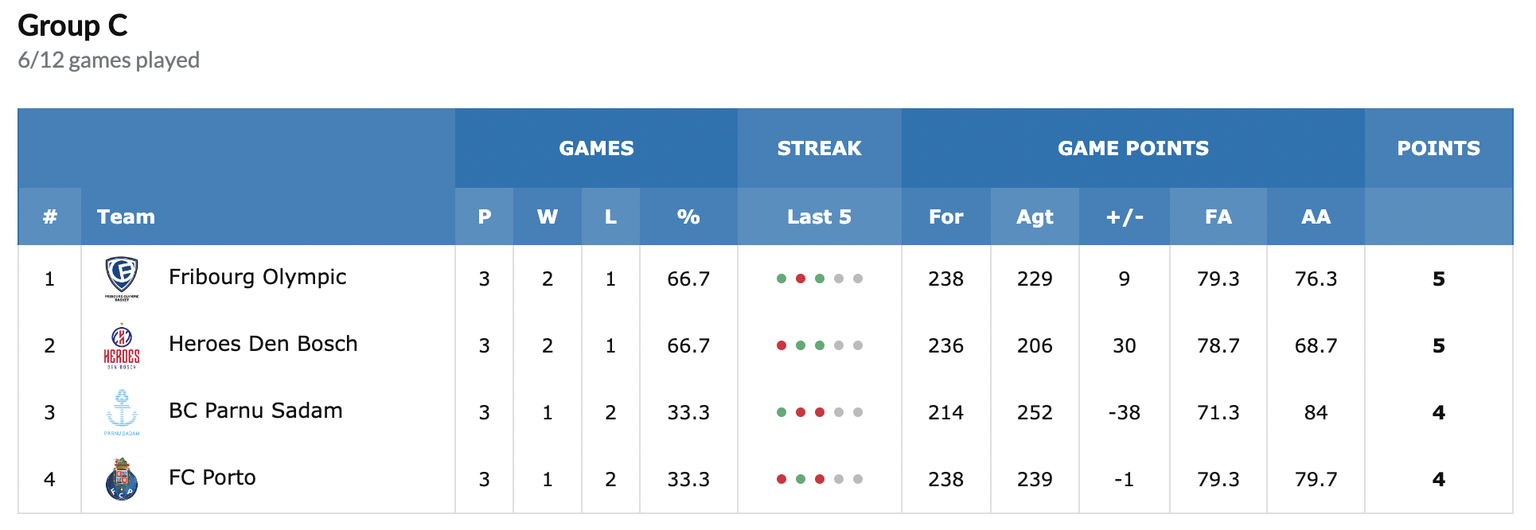The height and width of the screenshot is (530, 1536).
Task: Click Fribourg Olympic's first green streak dot
Action: (781, 279)
